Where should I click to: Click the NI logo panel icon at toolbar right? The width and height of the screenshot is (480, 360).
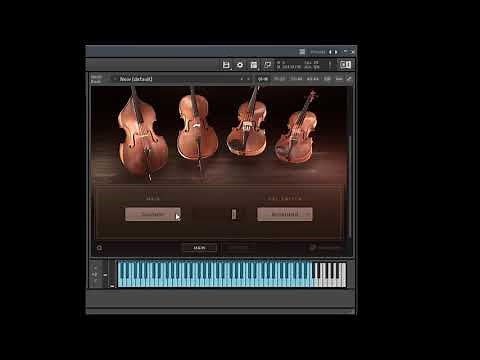coord(345,65)
